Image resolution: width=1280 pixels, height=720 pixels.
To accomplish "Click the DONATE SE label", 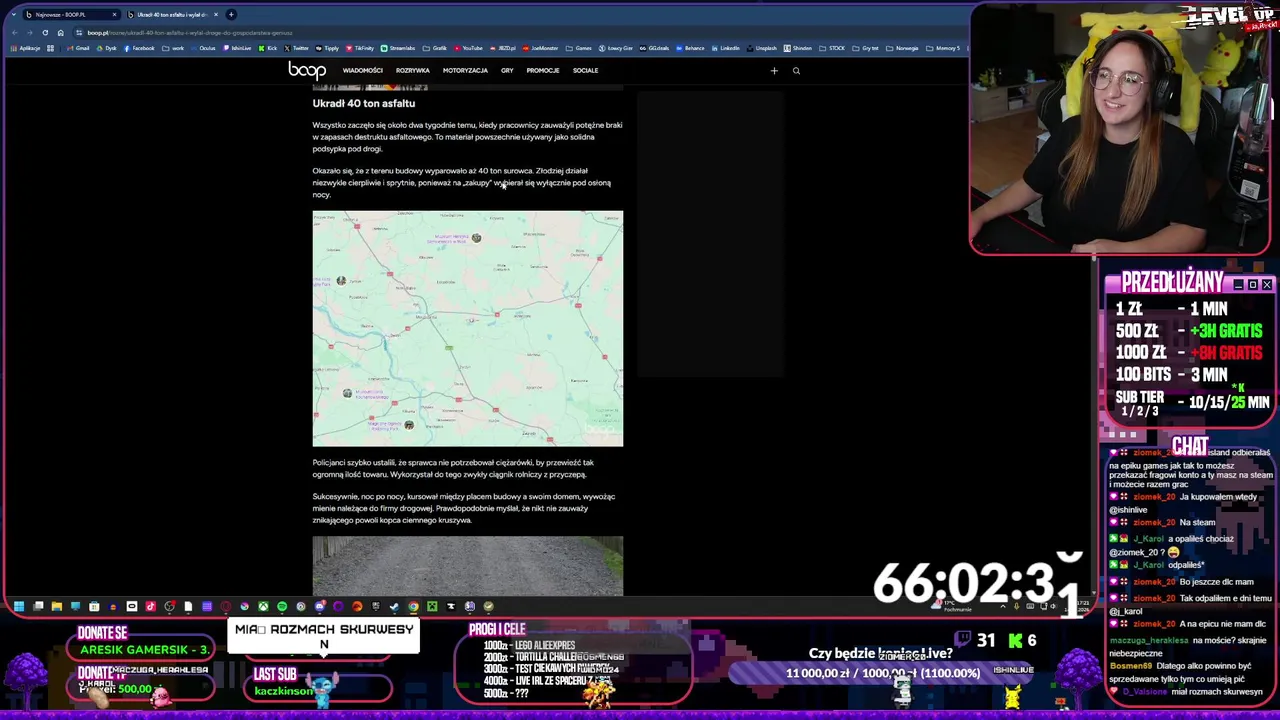I will [103, 633].
